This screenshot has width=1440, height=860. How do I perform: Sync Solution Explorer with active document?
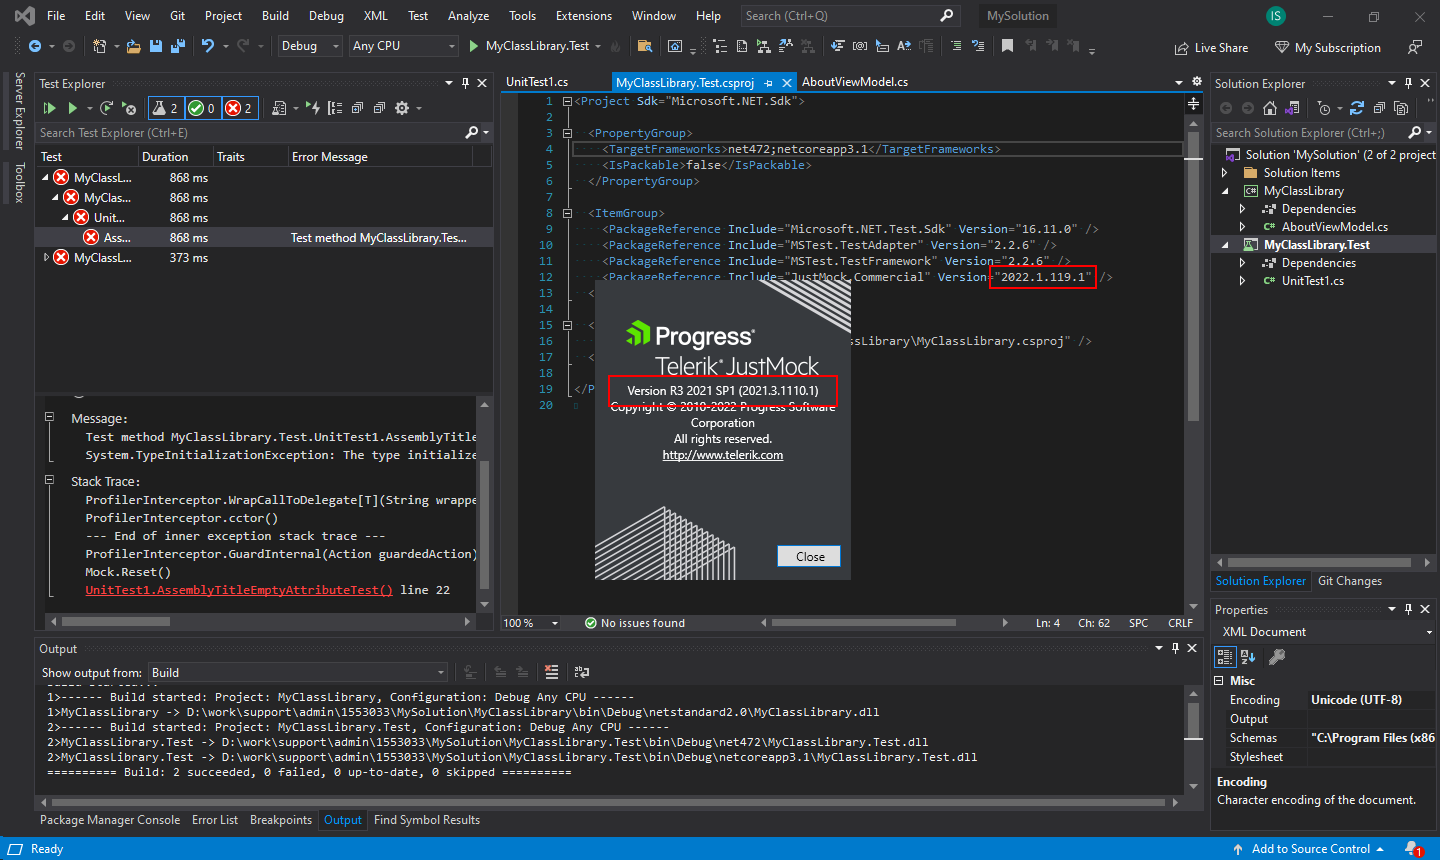click(1357, 108)
